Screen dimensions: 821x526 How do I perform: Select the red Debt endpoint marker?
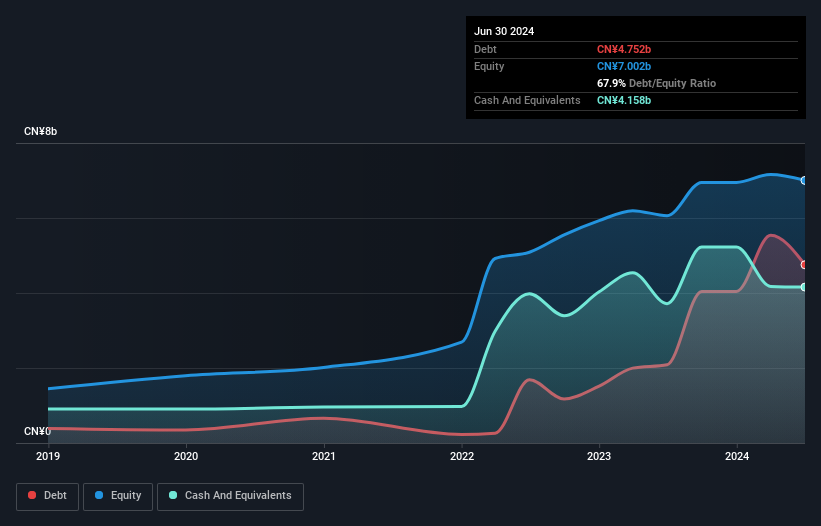tap(804, 265)
